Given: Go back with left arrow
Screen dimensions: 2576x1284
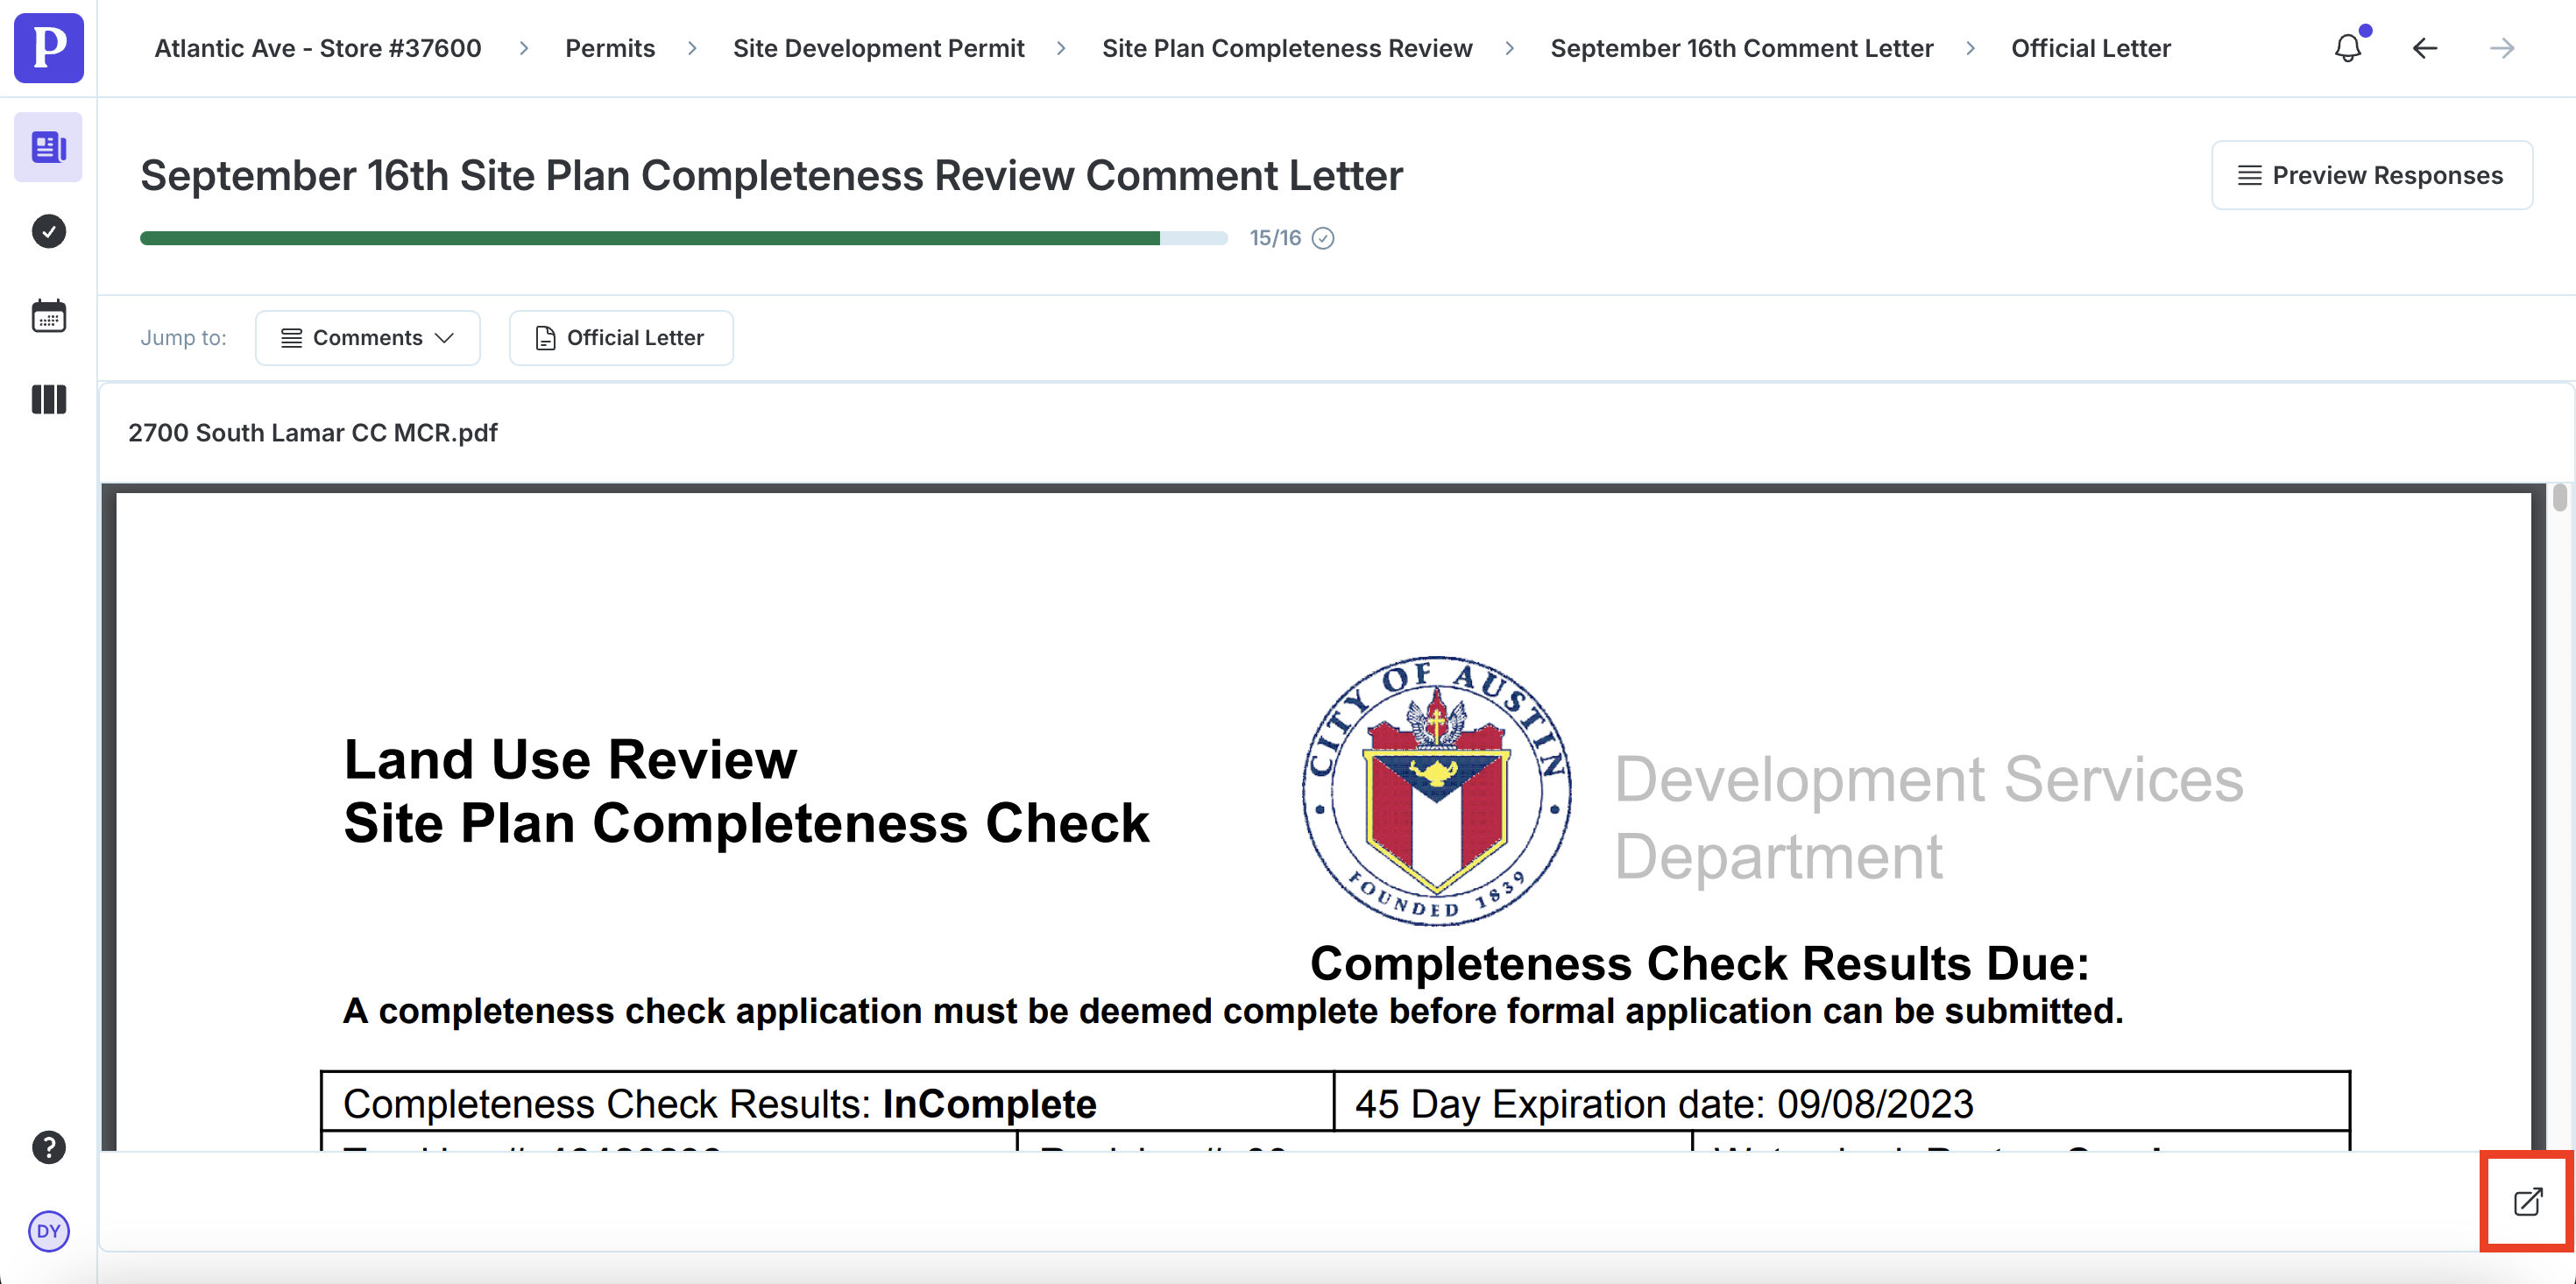Looking at the screenshot, I should (2424, 48).
